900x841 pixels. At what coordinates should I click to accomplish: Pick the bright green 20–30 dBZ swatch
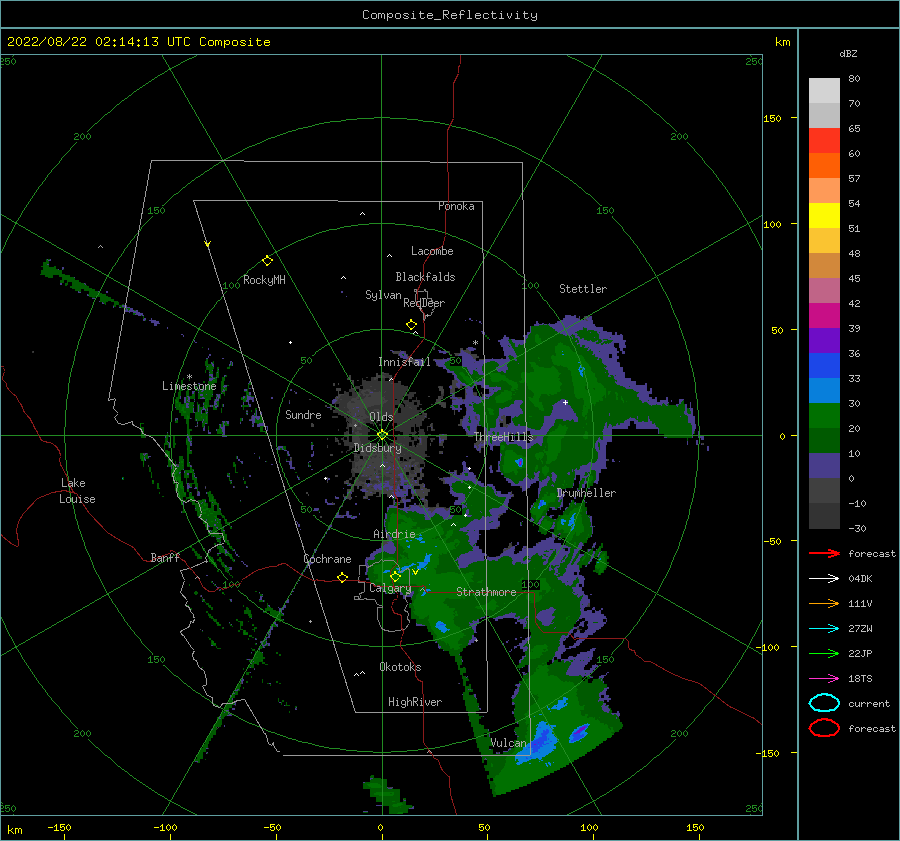point(824,416)
